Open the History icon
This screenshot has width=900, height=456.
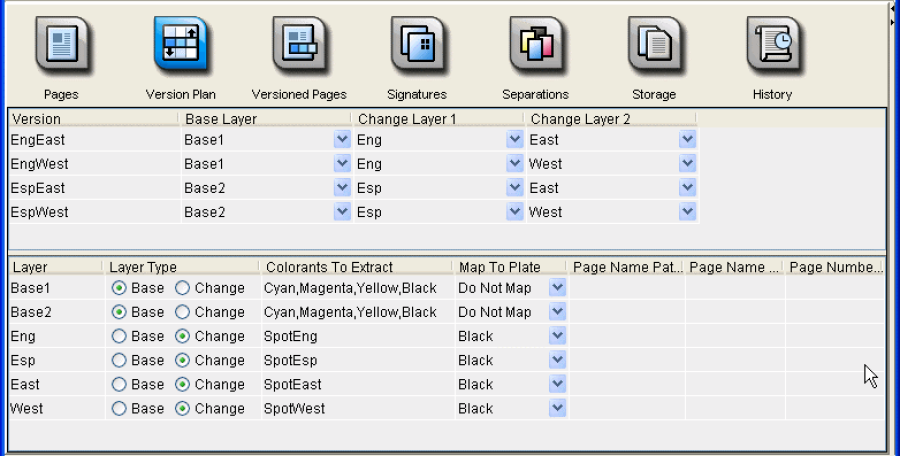[772, 46]
